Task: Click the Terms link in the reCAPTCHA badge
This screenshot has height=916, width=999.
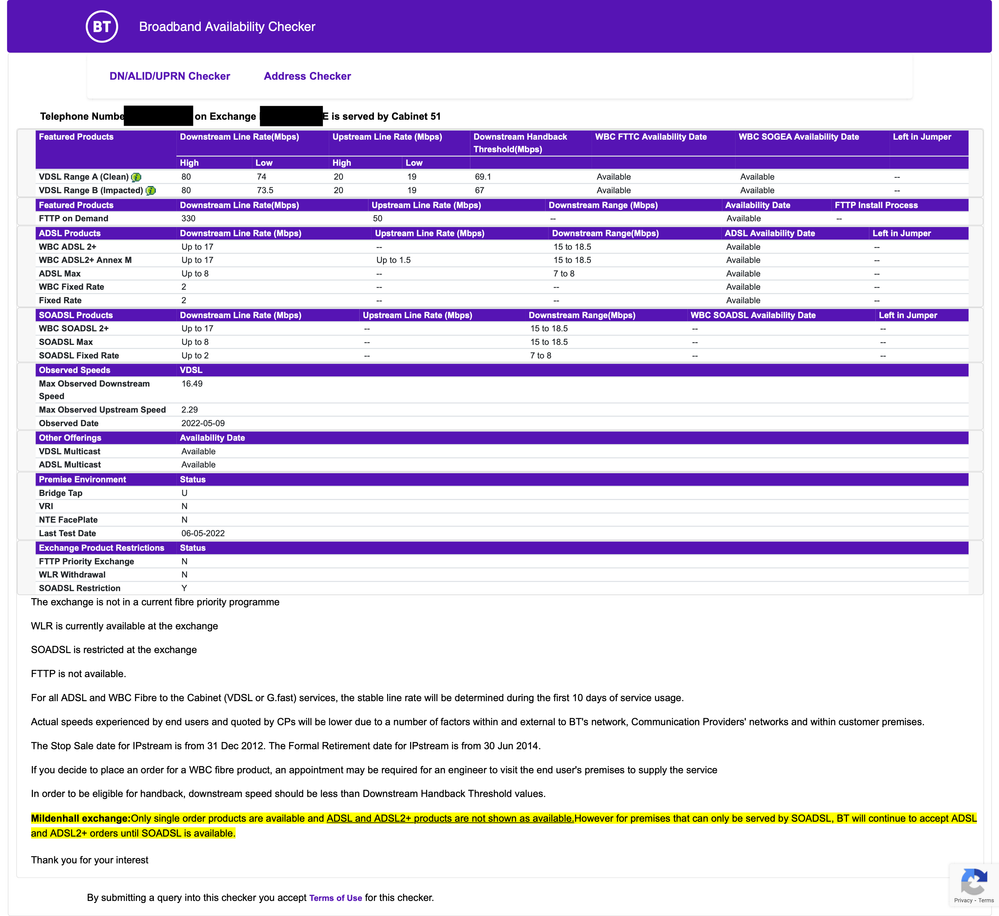Action: coord(986,900)
